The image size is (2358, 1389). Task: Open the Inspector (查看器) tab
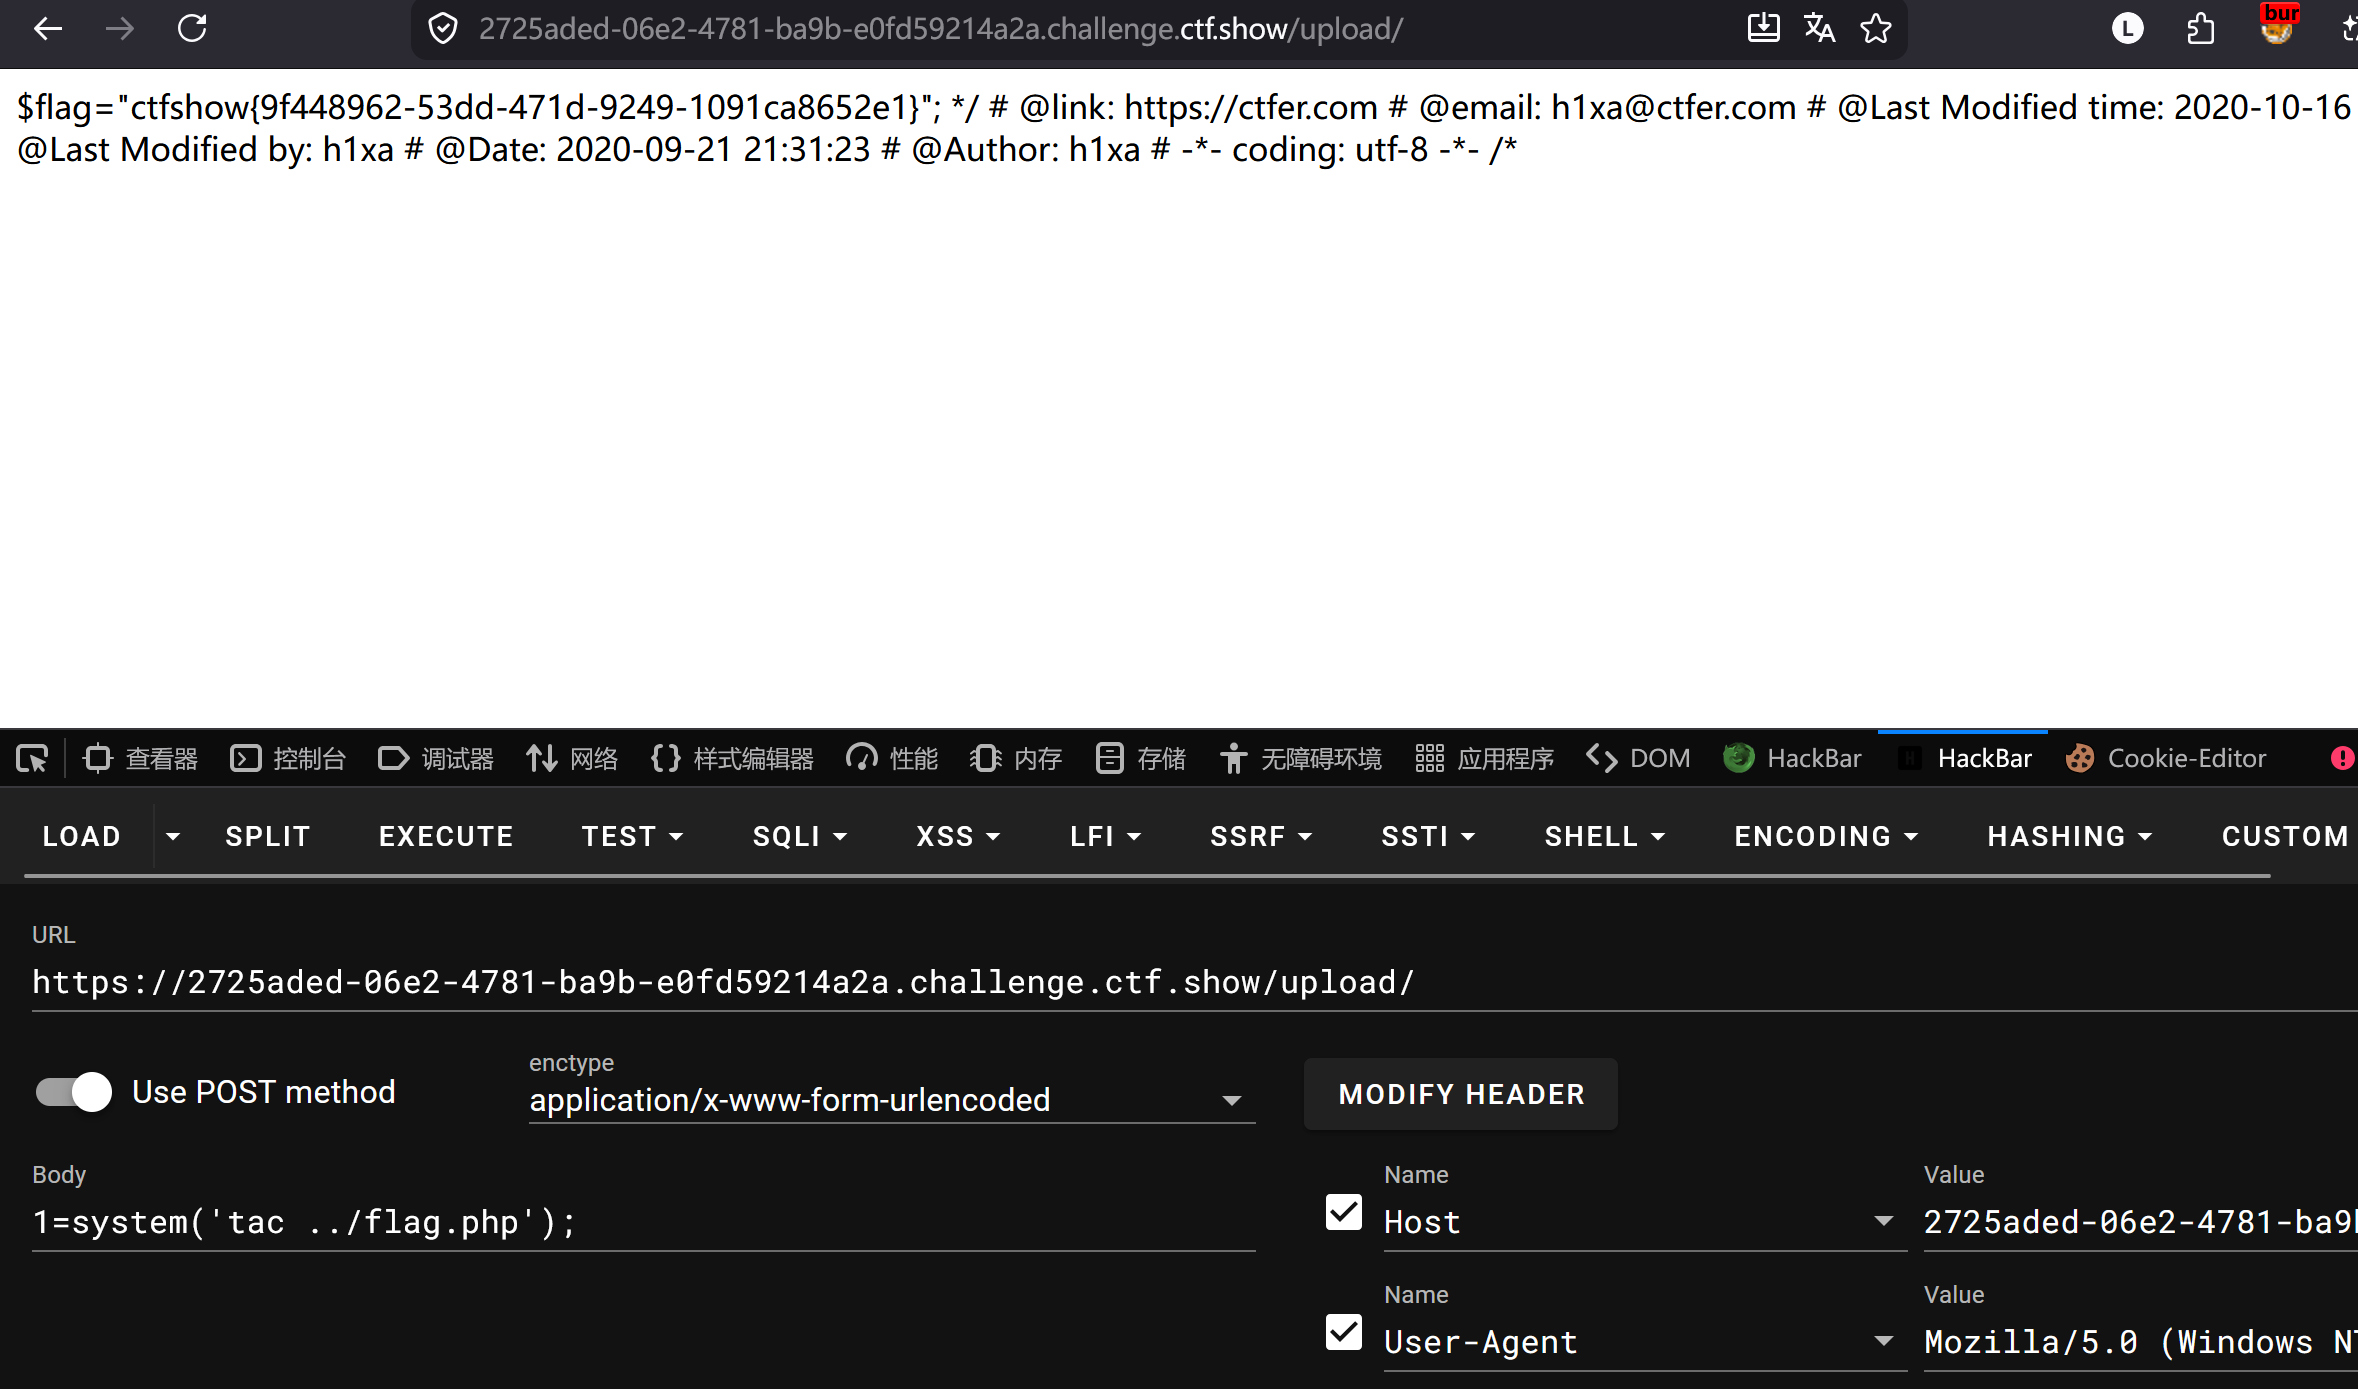point(141,759)
